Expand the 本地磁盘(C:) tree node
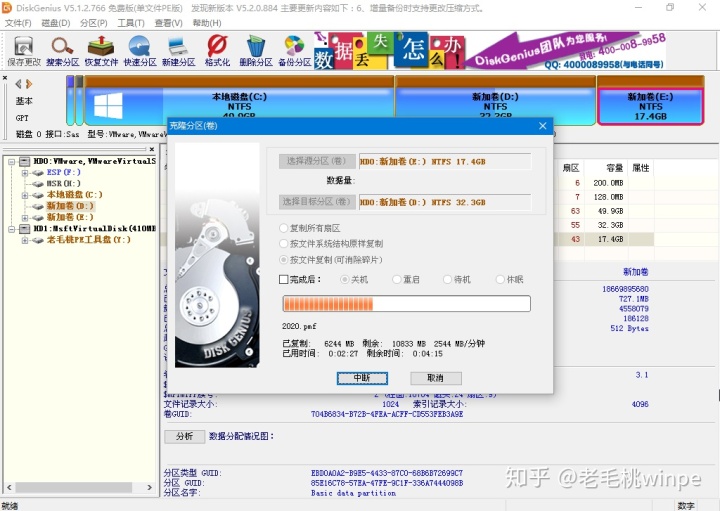 pyautogui.click(x=25, y=196)
